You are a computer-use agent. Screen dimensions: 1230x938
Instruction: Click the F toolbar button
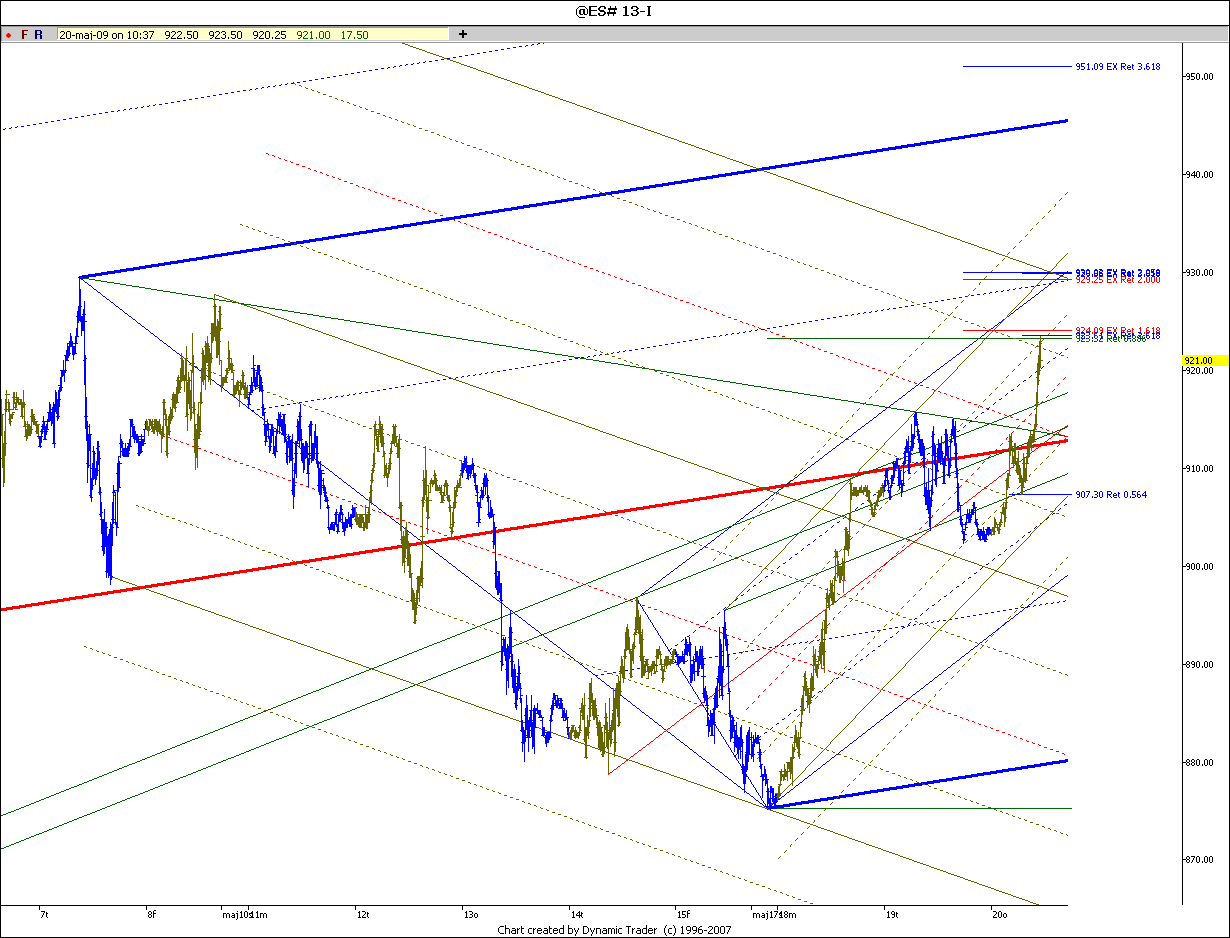pyautogui.click(x=25, y=35)
